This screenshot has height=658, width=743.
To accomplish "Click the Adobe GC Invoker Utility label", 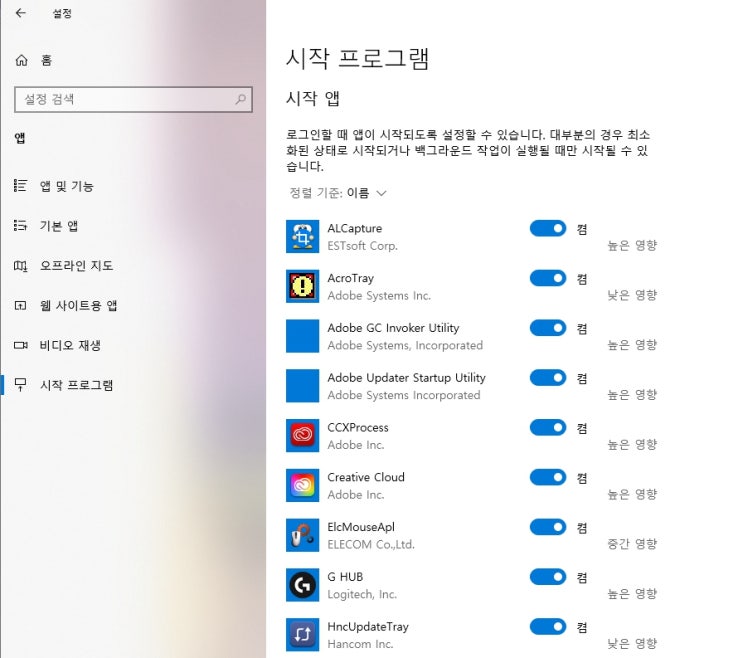I will click(393, 328).
